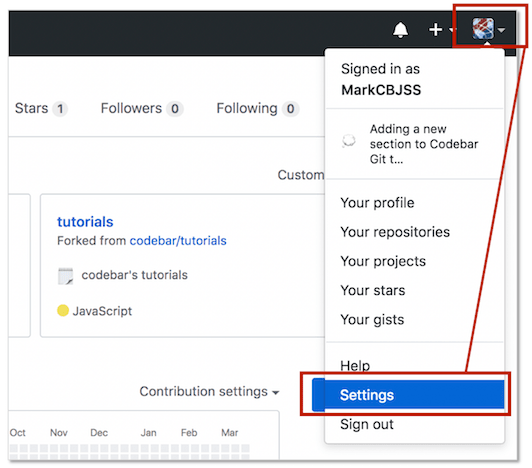This screenshot has height=468, width=532.
Task: Click the user avatar picture
Action: [x=483, y=29]
